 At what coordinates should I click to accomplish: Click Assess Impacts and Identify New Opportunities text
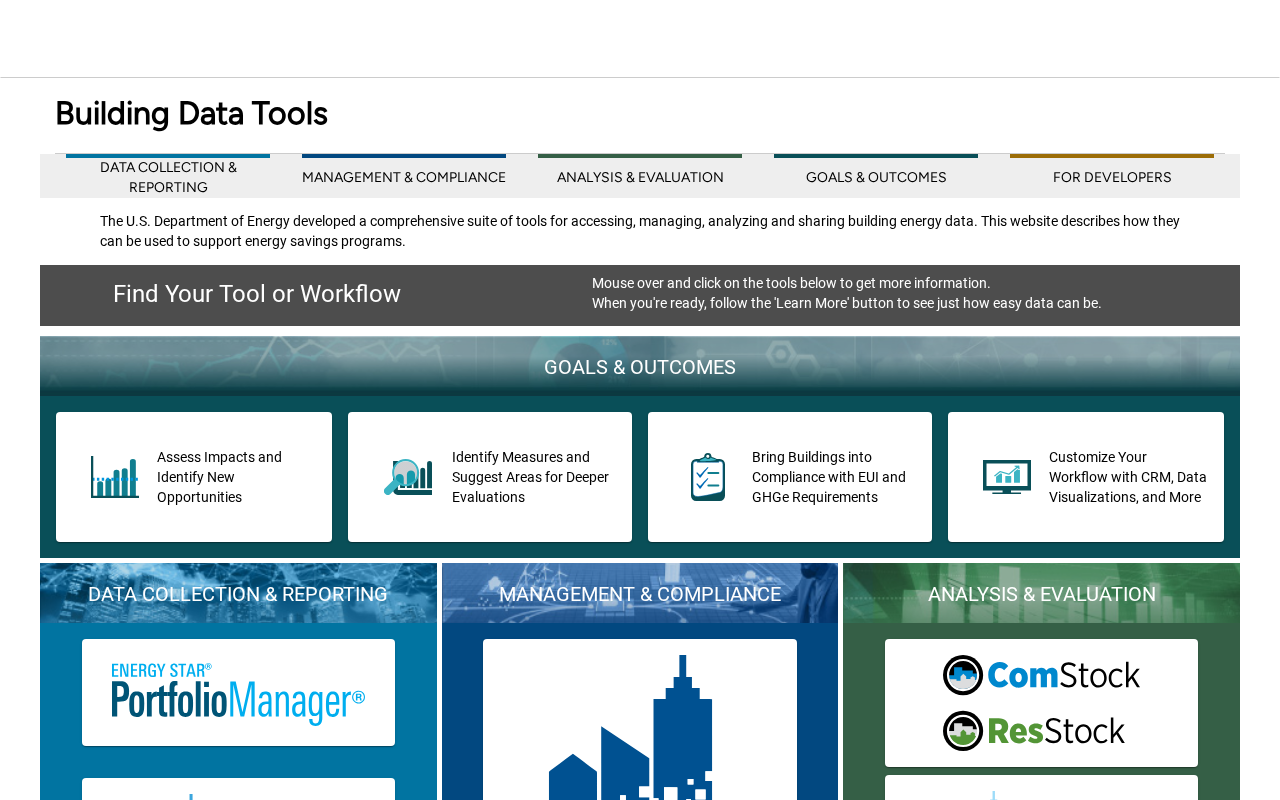click(220, 477)
